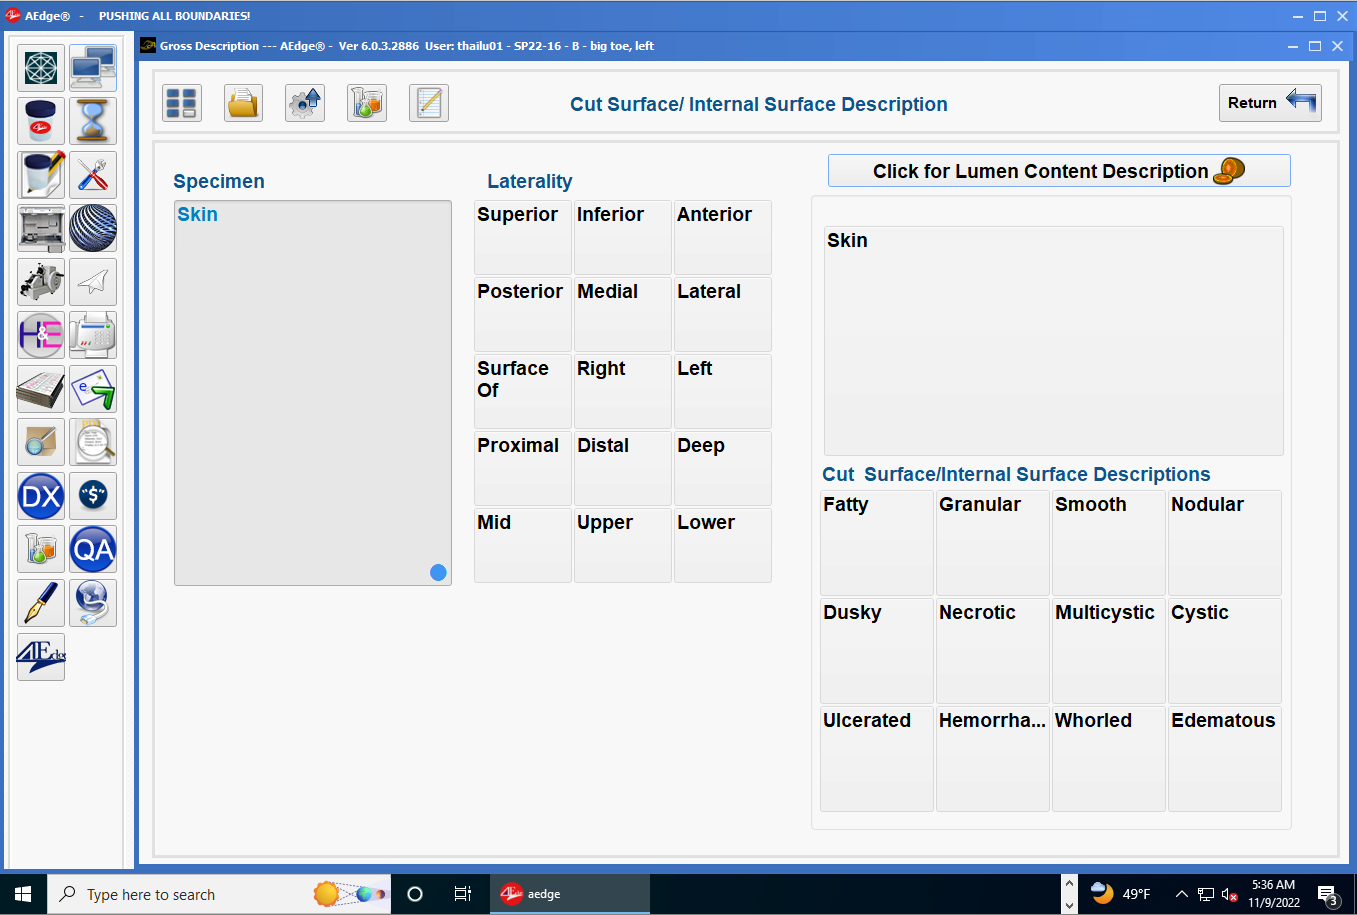Click for Lumen Content Description button

click(x=1059, y=171)
